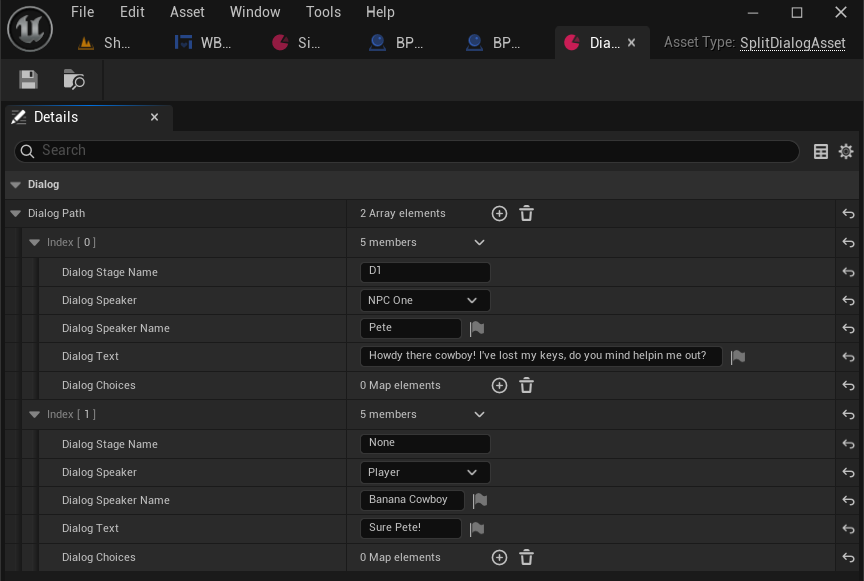
Task: Click the property matrix table icon
Action: coord(821,151)
